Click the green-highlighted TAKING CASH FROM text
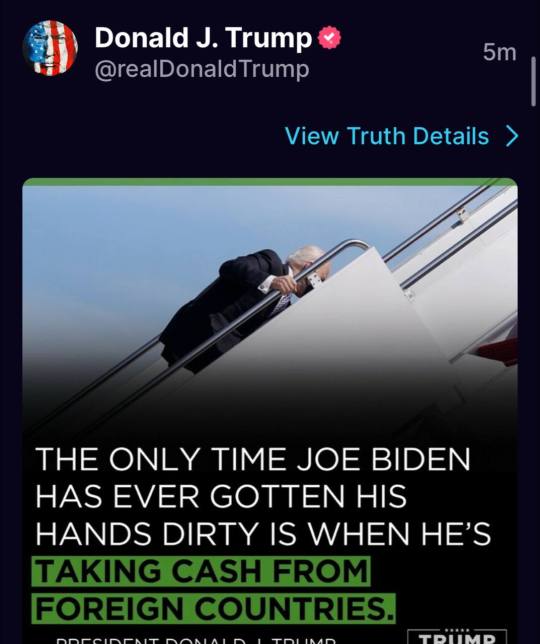 pyautogui.click(x=201, y=571)
